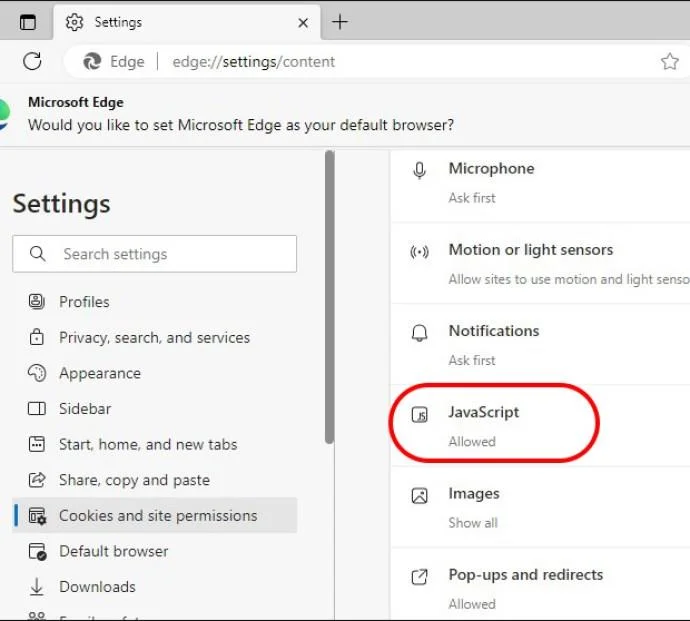Click the Images picture icon
The width and height of the screenshot is (690, 621).
coord(419,496)
